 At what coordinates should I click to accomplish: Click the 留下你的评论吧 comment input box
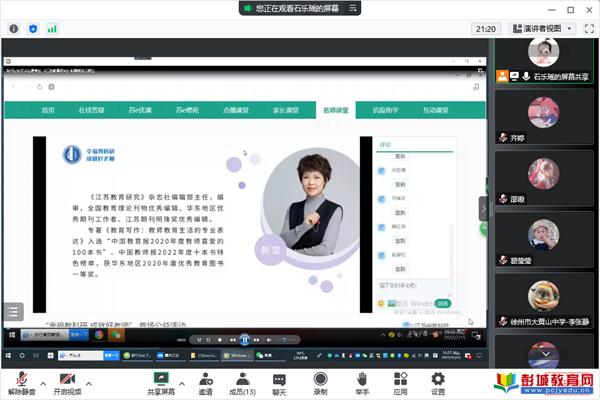[x=414, y=288]
